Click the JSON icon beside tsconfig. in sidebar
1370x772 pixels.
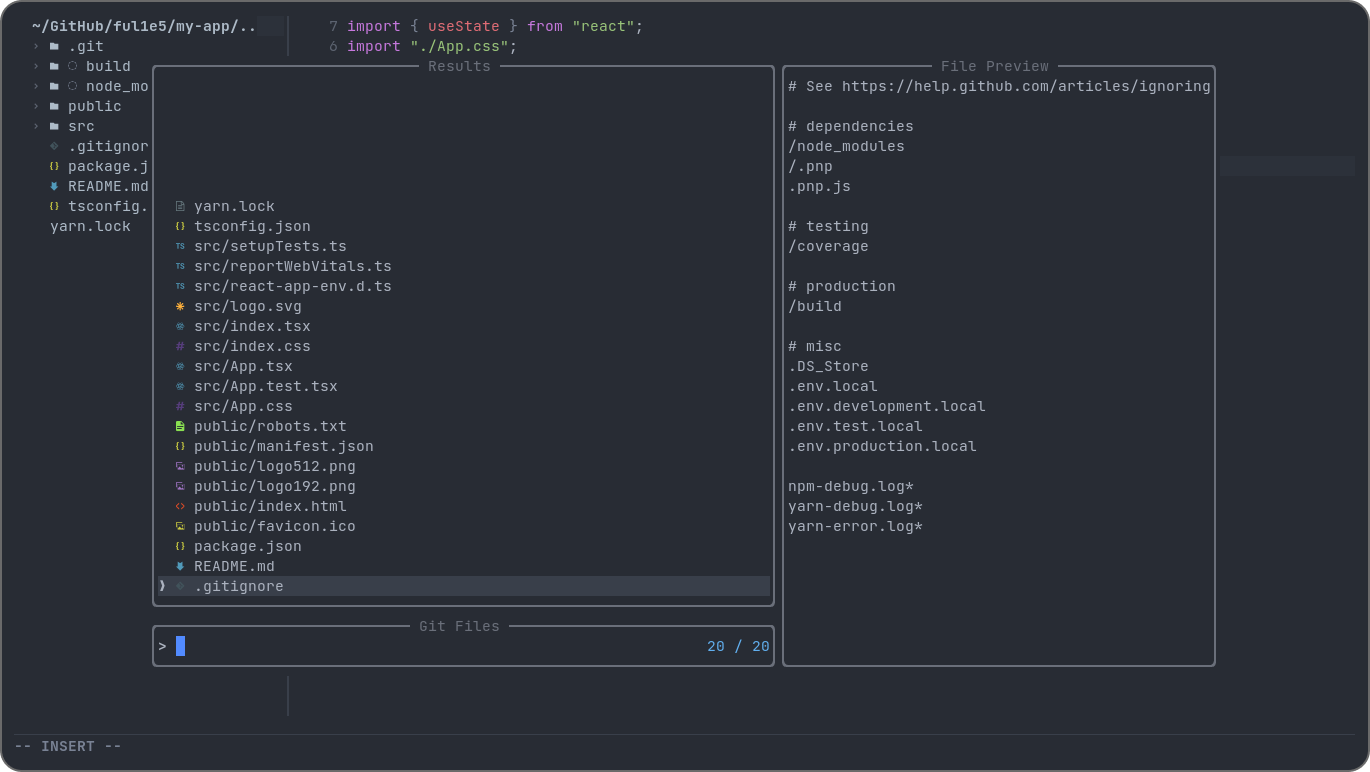54,206
